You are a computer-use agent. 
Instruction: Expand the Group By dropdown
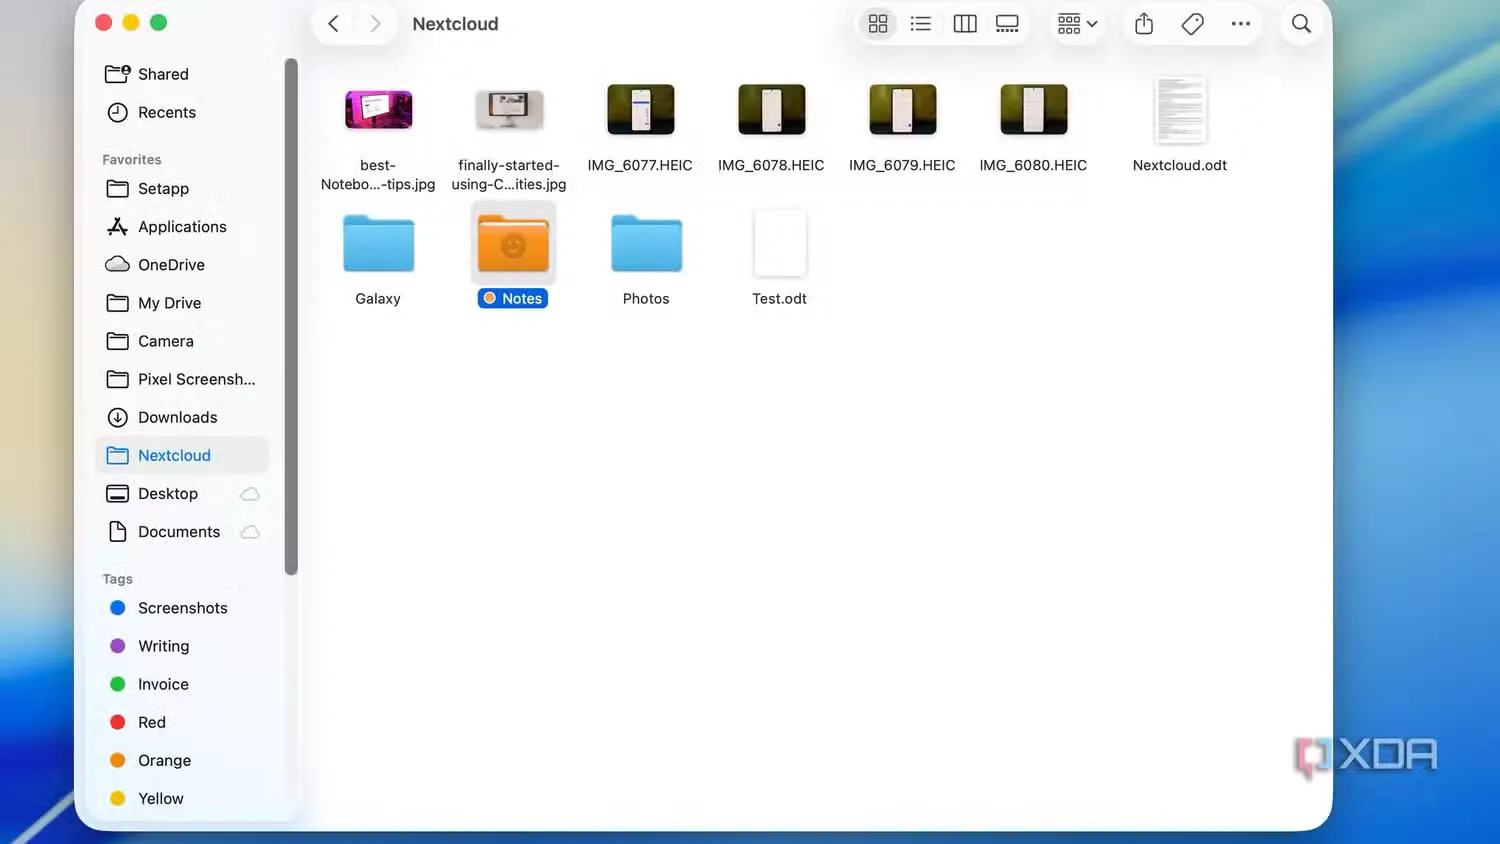tap(1077, 24)
